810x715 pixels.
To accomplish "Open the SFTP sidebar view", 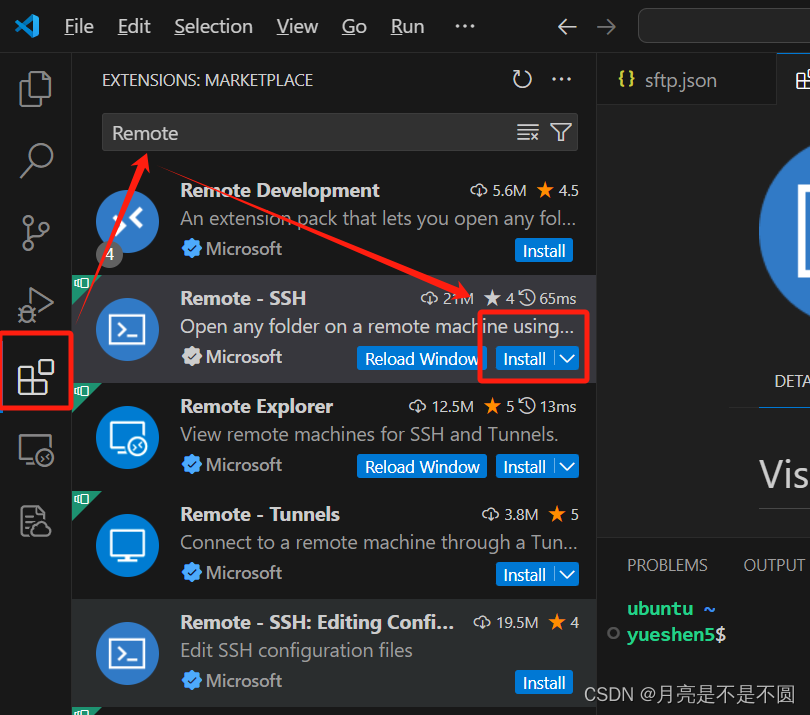I will (35, 522).
